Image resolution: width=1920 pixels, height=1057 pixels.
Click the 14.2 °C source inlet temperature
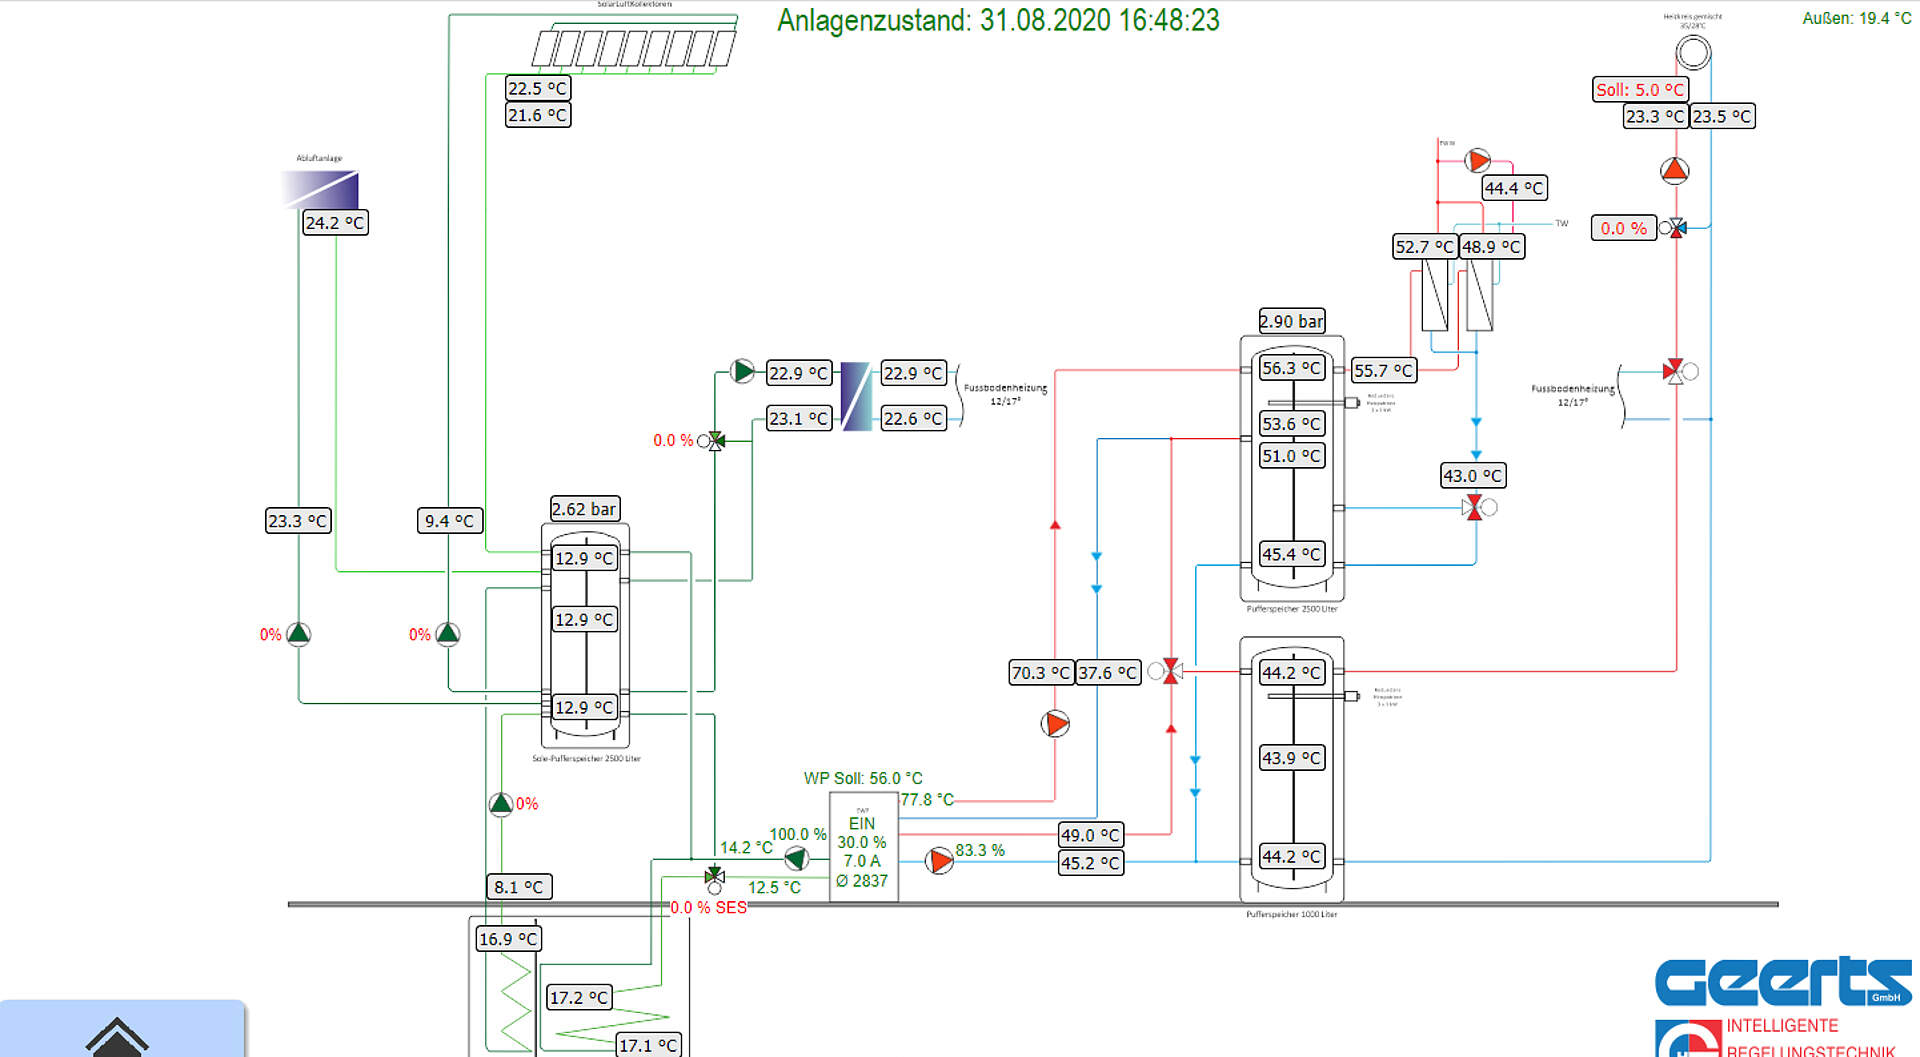click(x=746, y=847)
